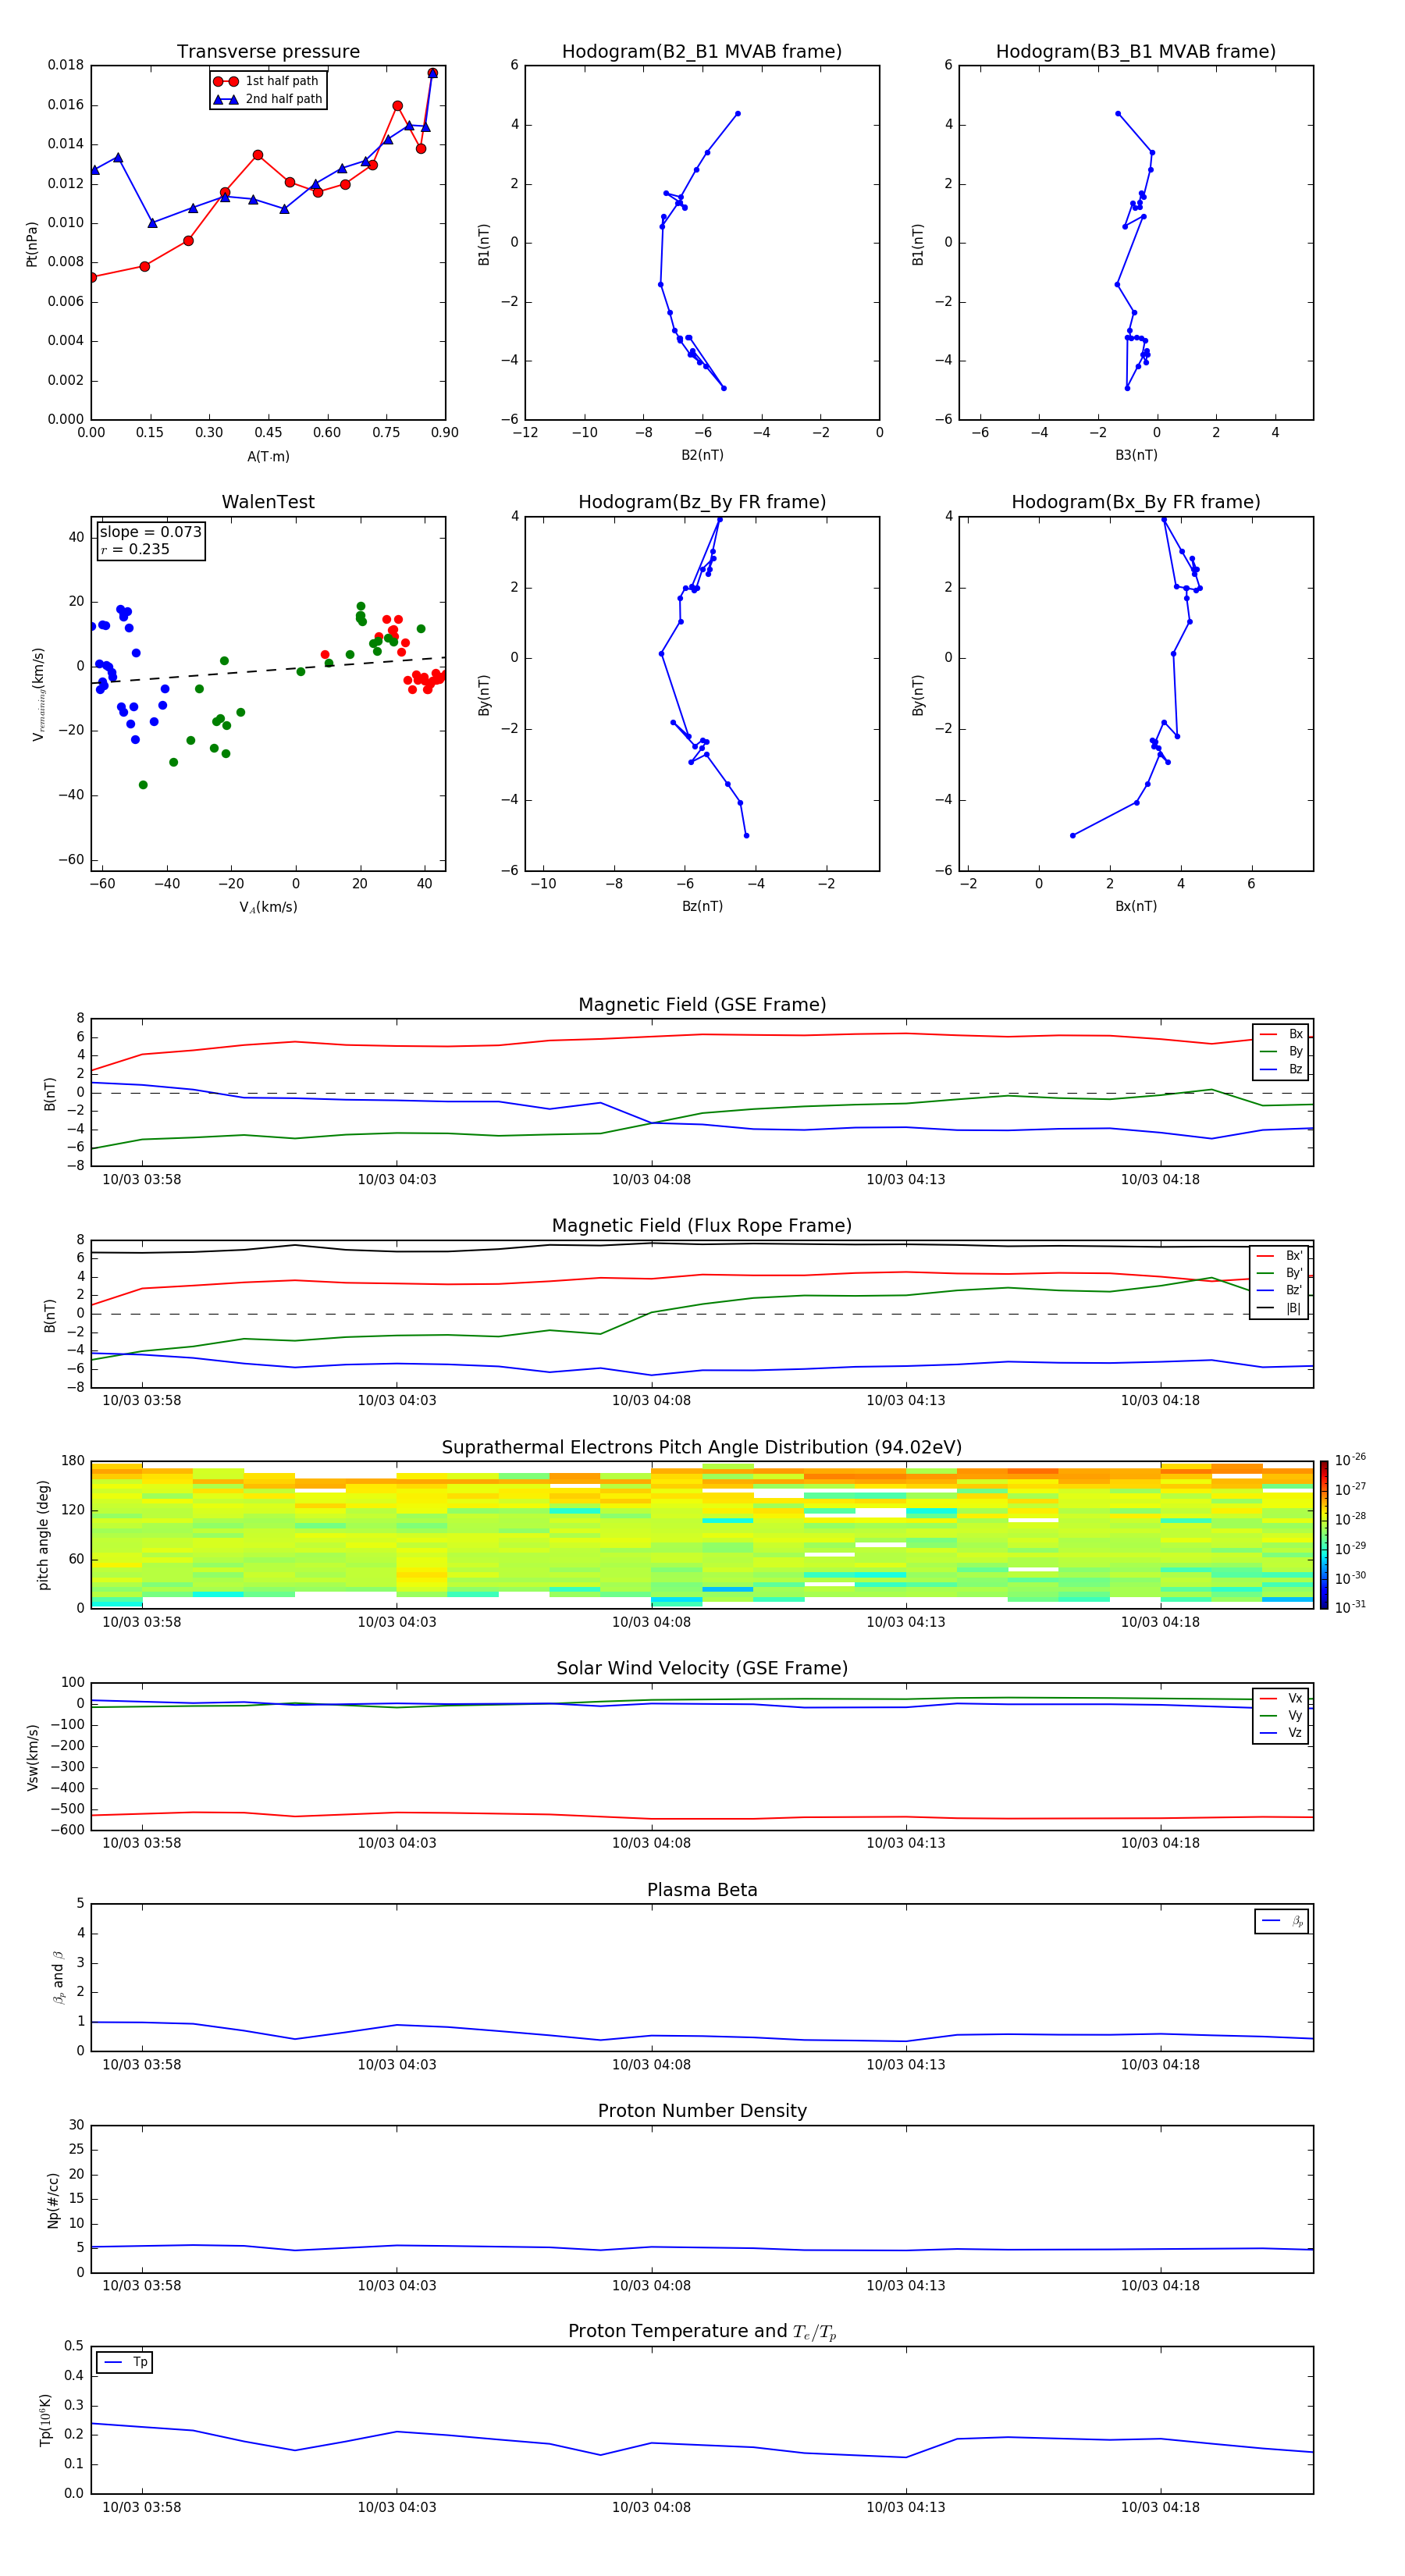The image size is (1405, 2576).
Task: Click the '10/03 04:03' tick in Plasma Beta plot
Action: pos(397,2065)
